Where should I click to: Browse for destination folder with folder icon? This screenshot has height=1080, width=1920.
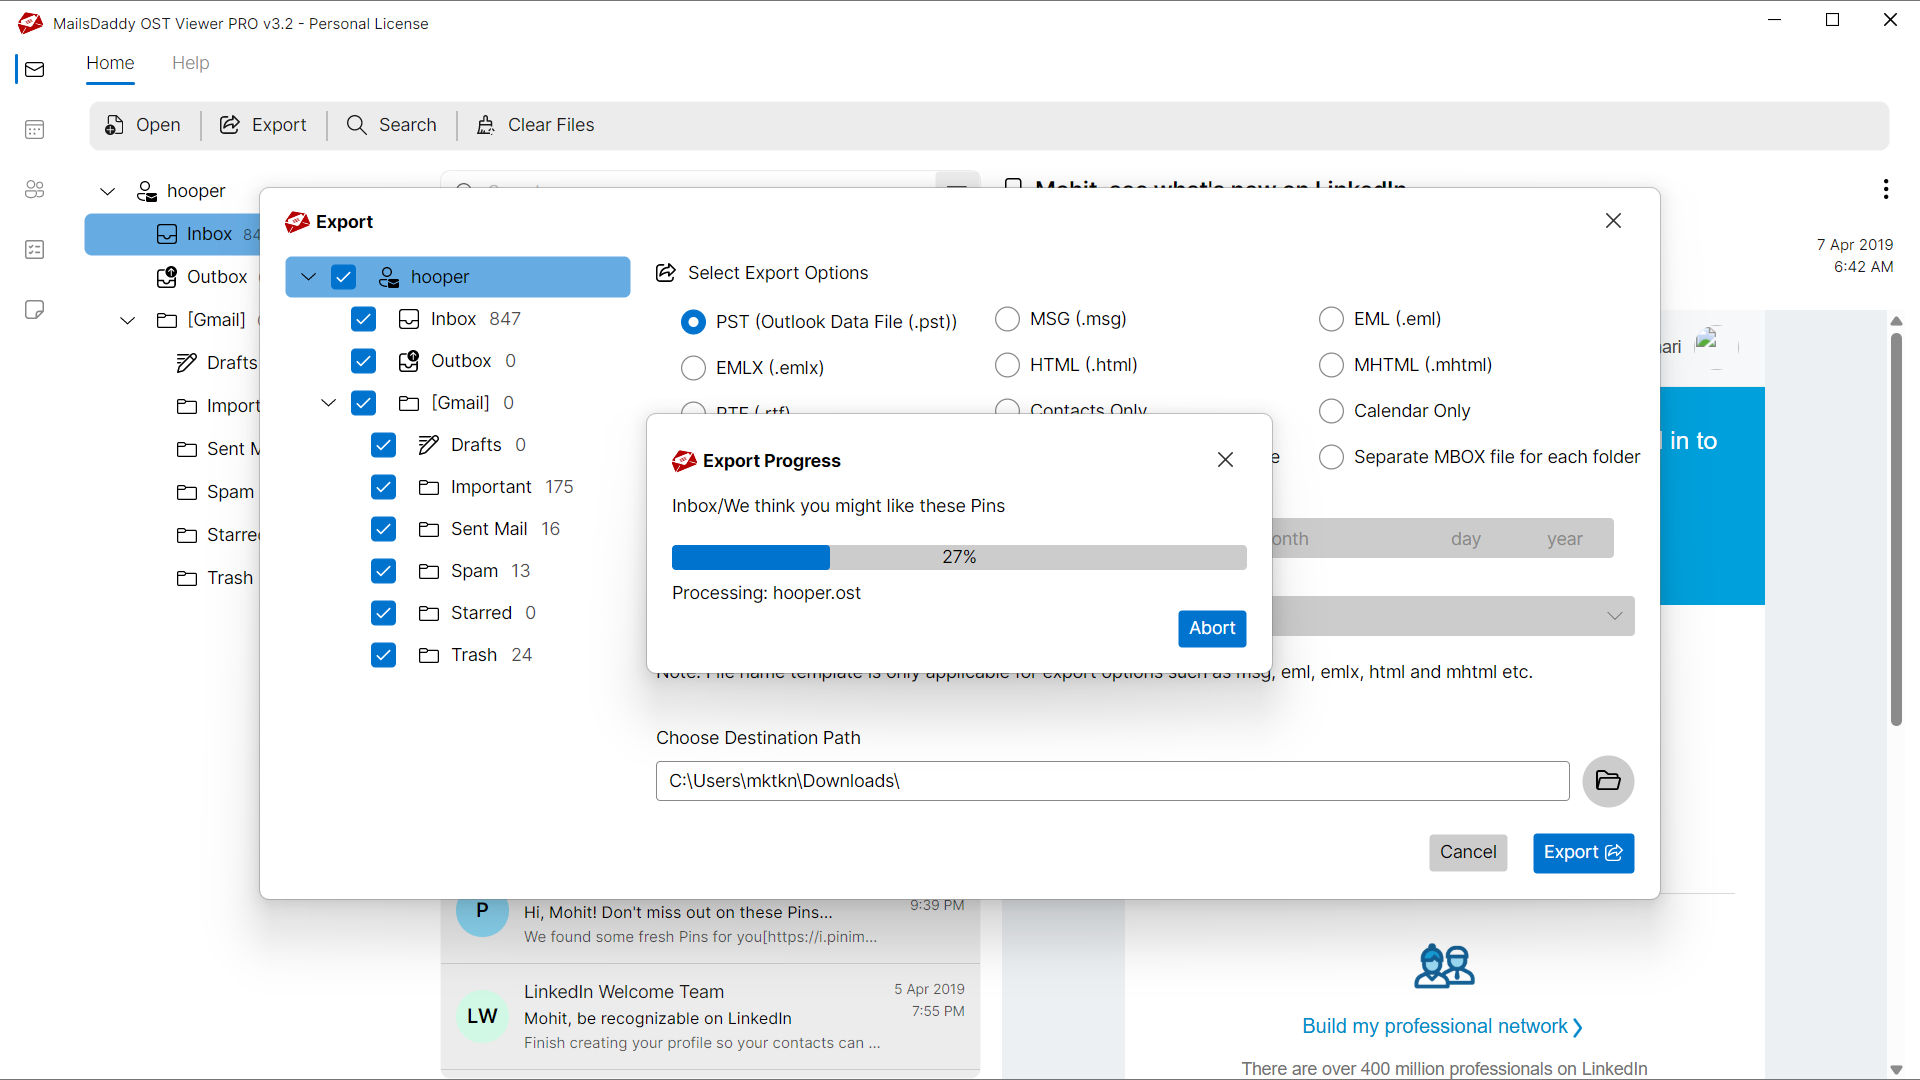click(1608, 781)
